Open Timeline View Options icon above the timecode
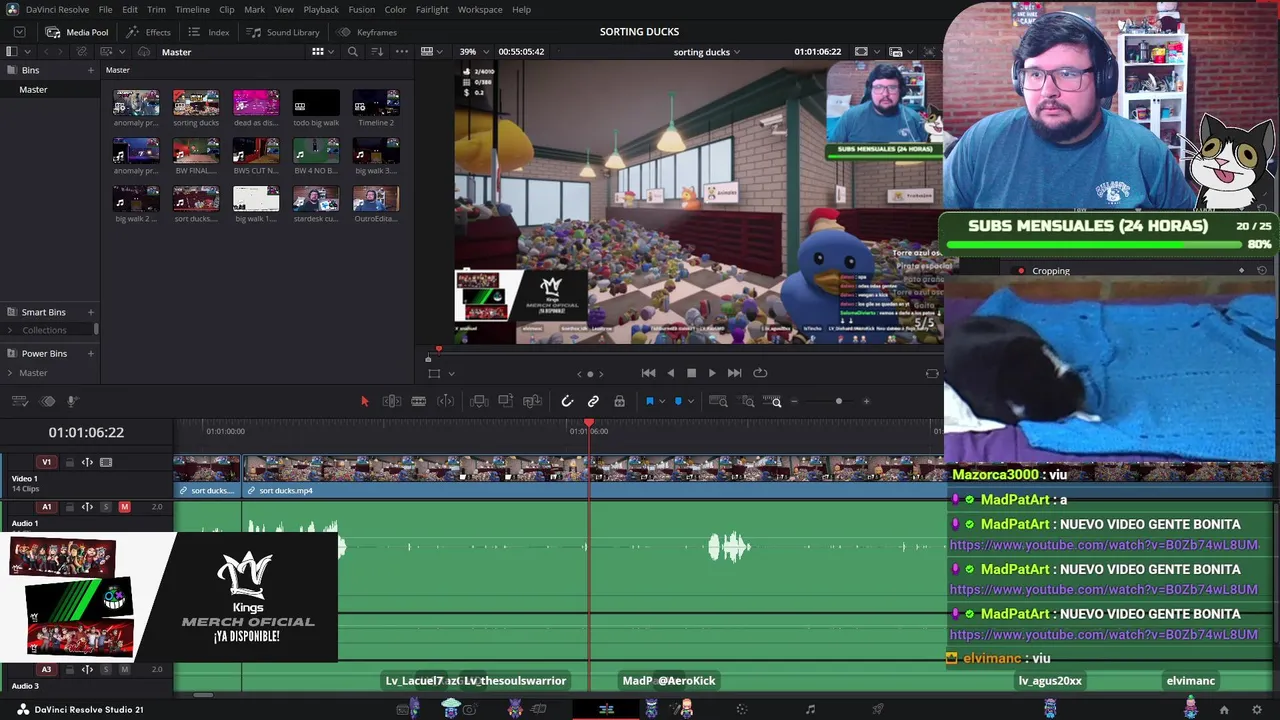The width and height of the screenshot is (1280, 720). coord(19,401)
